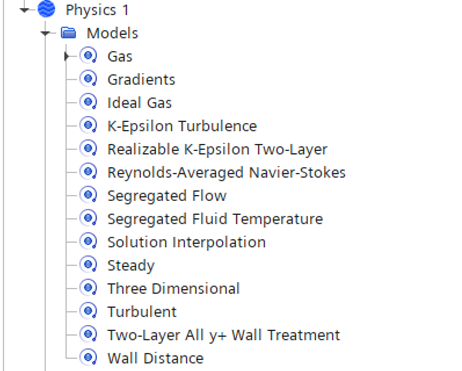This screenshot has height=371, width=462.
Task: Click the Steady model node icon
Action: tap(88, 265)
